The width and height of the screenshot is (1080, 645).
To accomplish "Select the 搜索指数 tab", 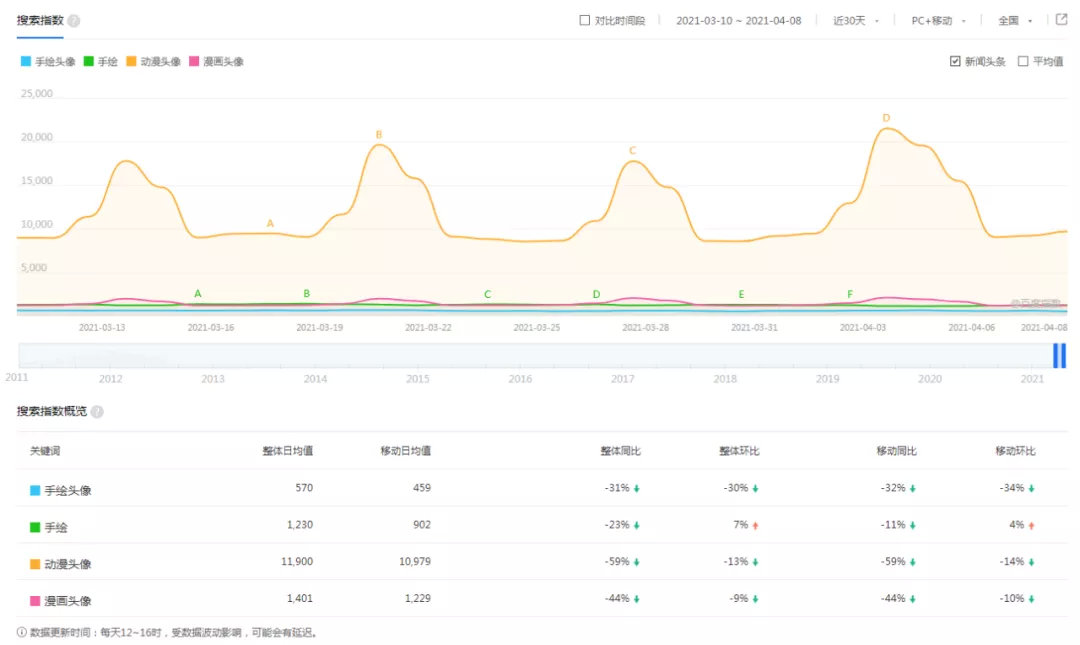I will click(x=41, y=21).
